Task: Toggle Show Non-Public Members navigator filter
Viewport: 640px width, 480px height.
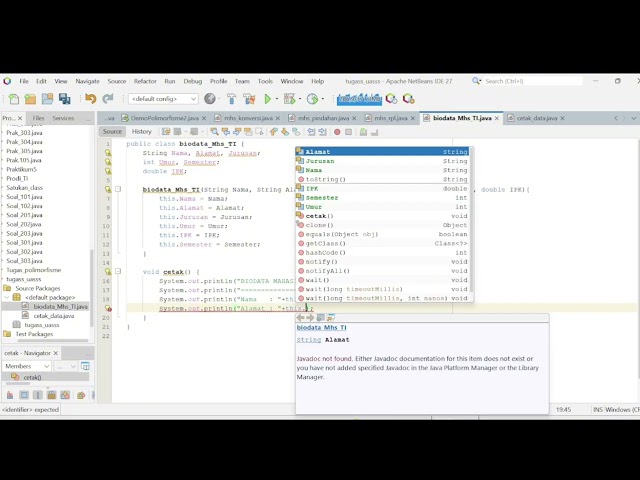Action: [51, 395]
